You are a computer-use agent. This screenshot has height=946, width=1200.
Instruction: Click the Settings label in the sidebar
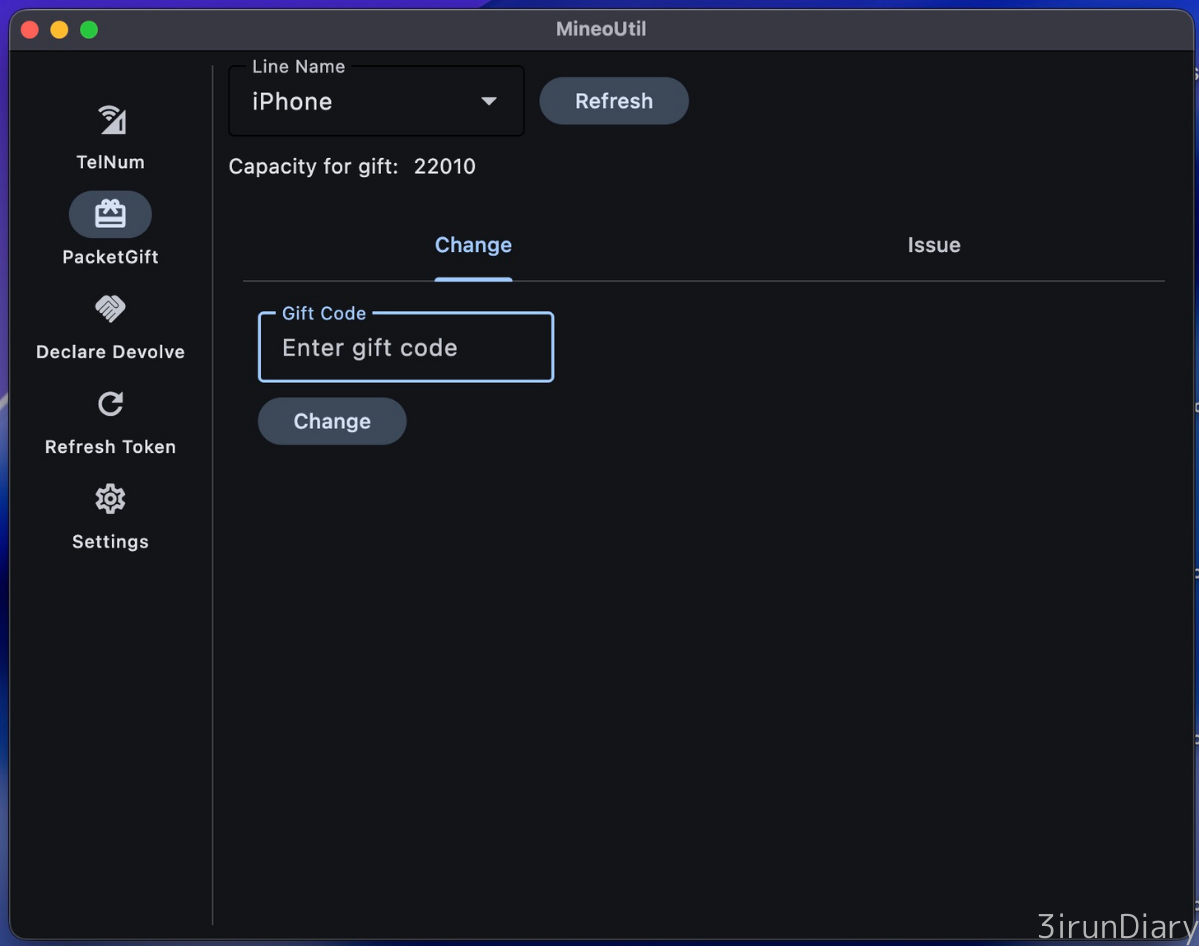(110, 542)
